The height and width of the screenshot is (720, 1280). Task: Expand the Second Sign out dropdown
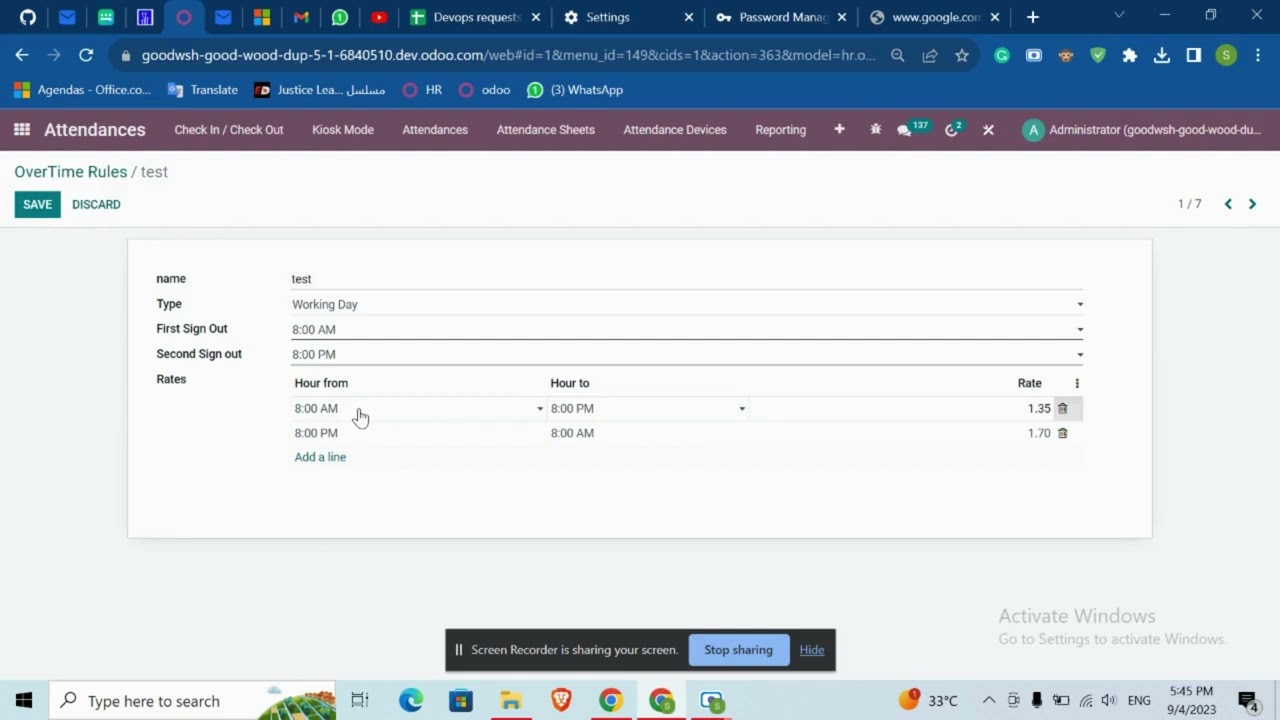tap(1080, 354)
